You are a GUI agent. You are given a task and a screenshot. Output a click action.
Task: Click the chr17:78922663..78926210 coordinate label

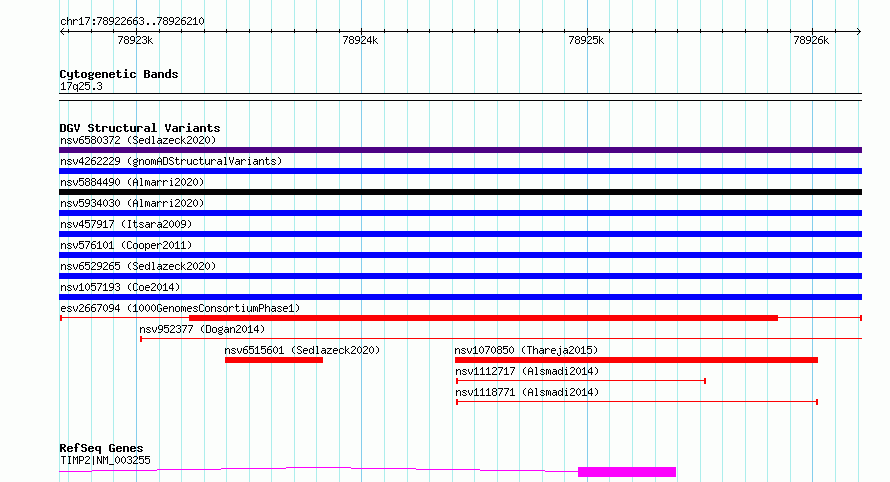click(x=132, y=22)
